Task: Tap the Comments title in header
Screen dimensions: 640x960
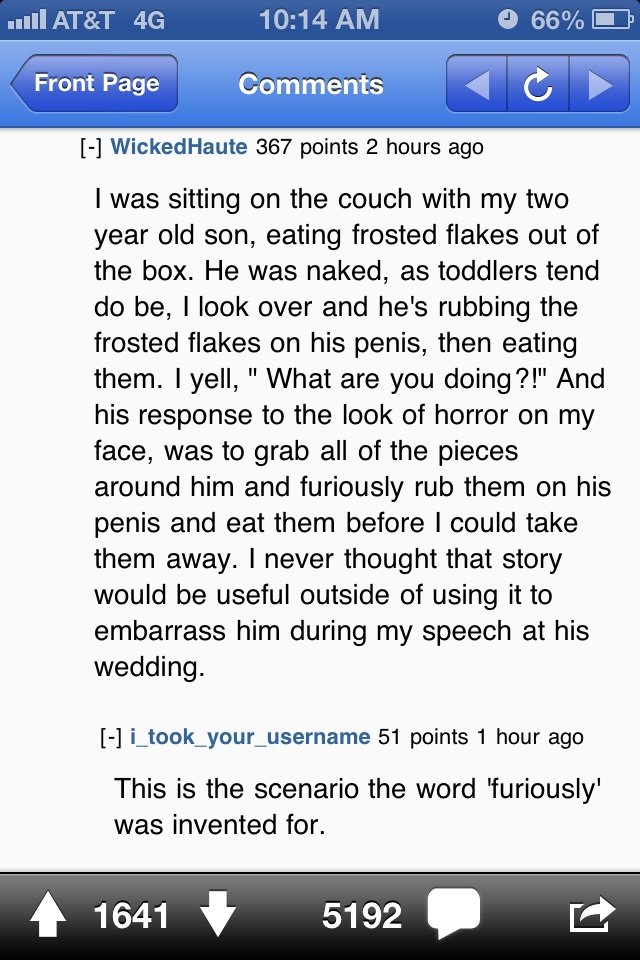Action: coord(311,84)
